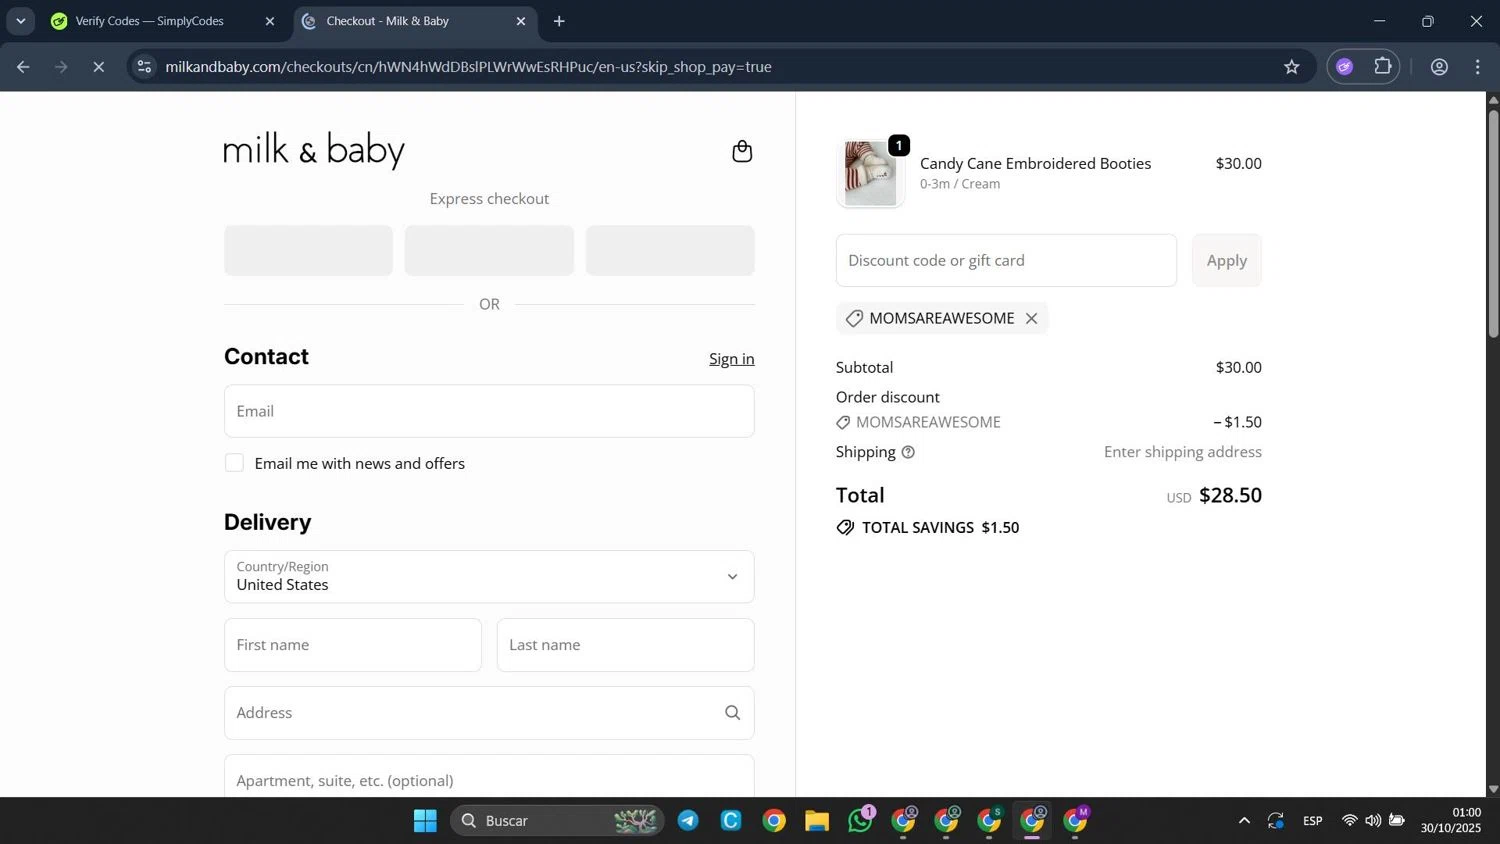1500x844 pixels.
Task: Remove the MOMSAREAWESOME discount tag
Action: pos(1031,318)
